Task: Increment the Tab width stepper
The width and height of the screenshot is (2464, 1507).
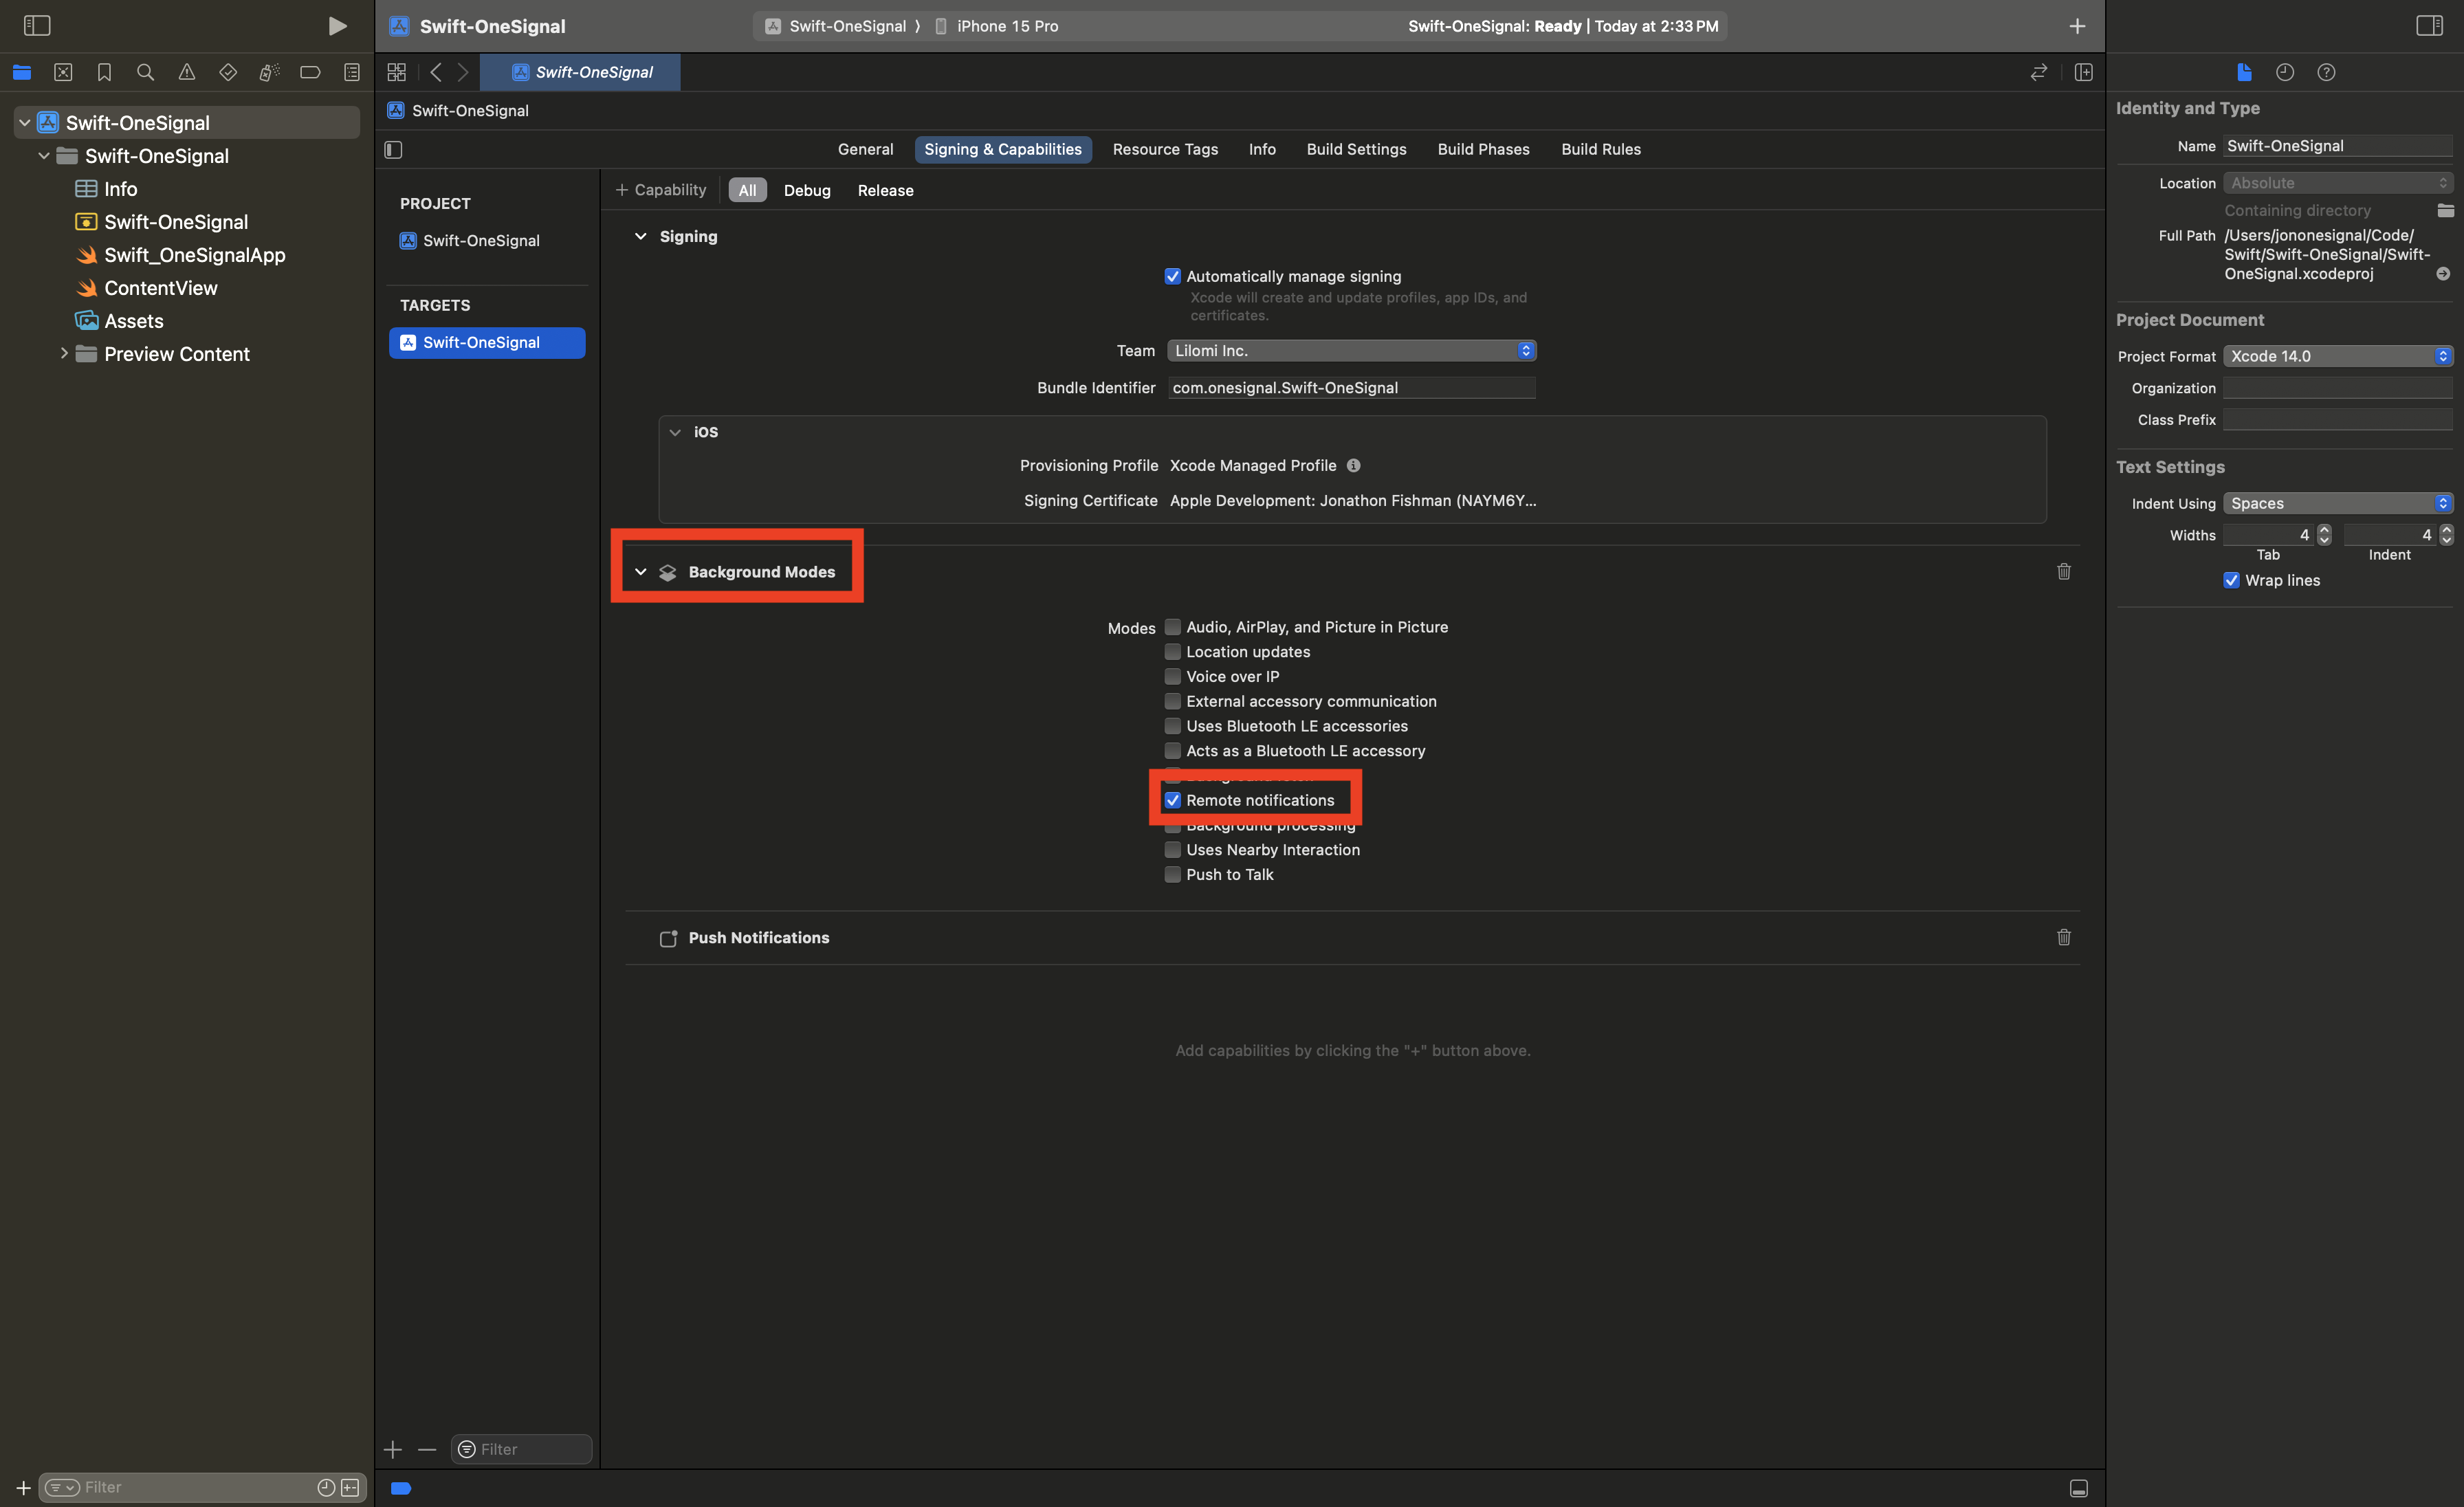Action: coord(2324,529)
